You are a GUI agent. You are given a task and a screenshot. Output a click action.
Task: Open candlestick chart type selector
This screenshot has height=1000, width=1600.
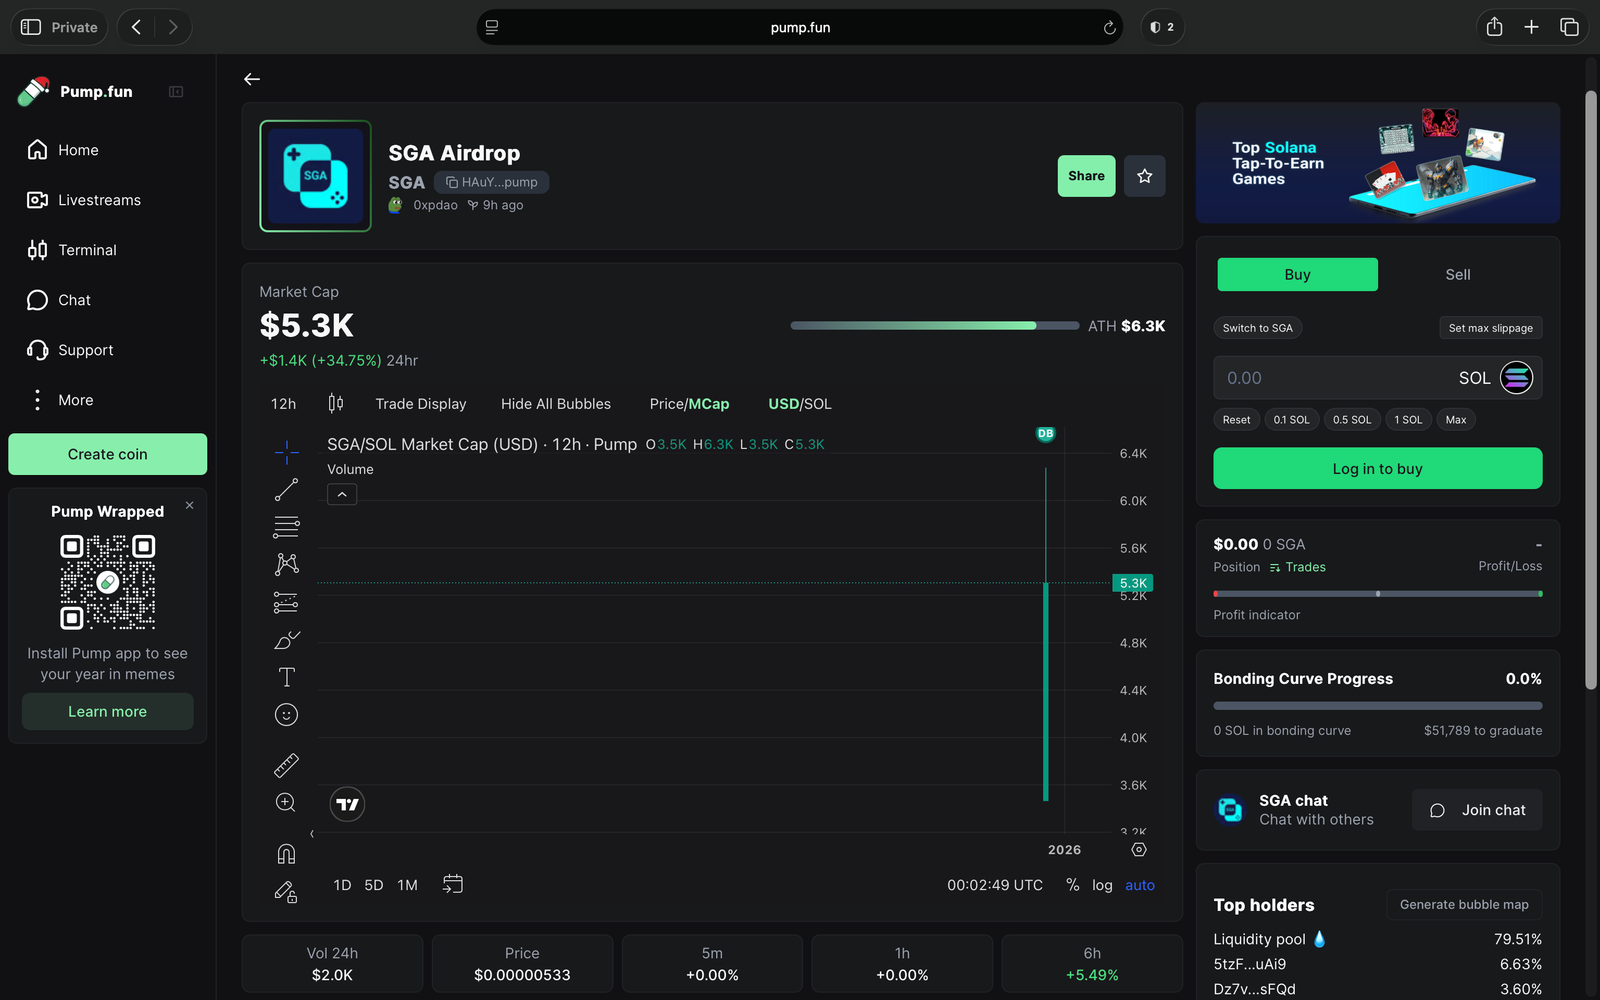[336, 404]
